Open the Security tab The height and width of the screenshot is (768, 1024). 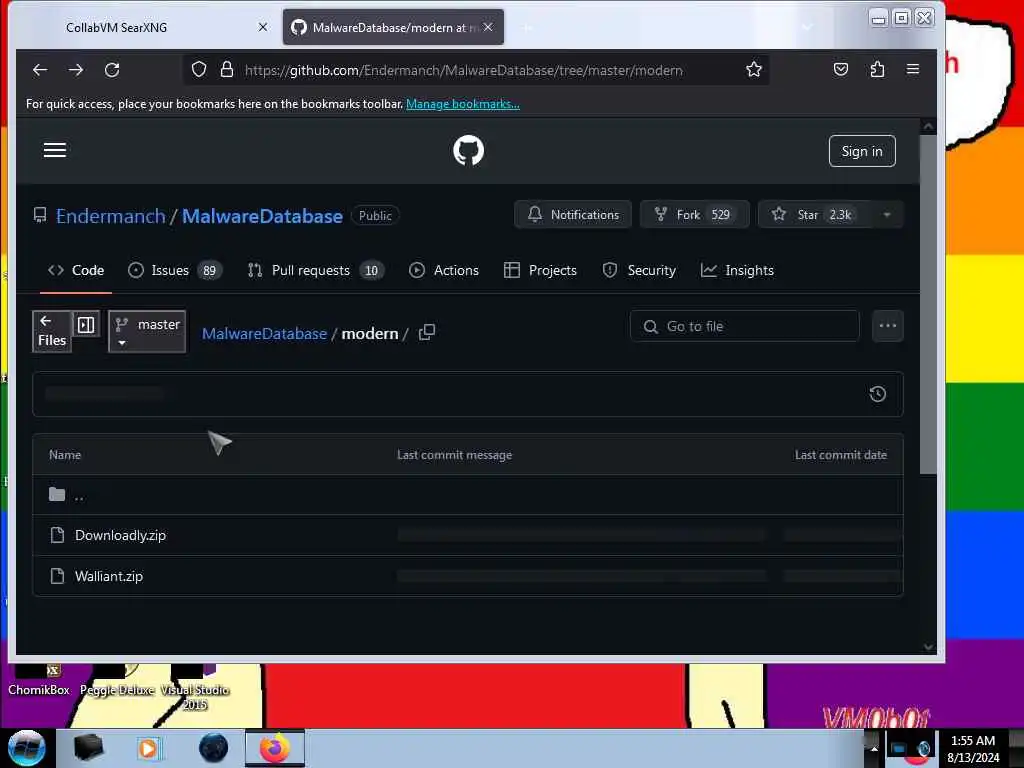coord(639,270)
